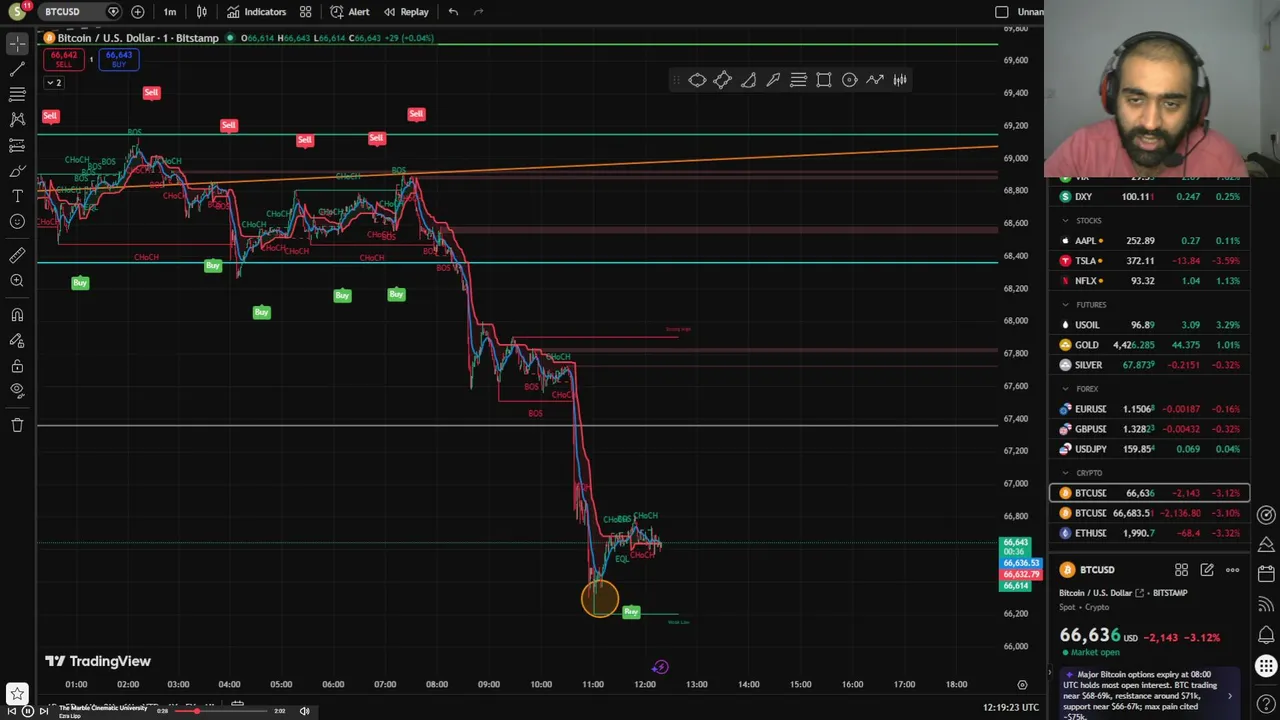
Task: Select the trend line drawing tool
Action: pos(17,69)
